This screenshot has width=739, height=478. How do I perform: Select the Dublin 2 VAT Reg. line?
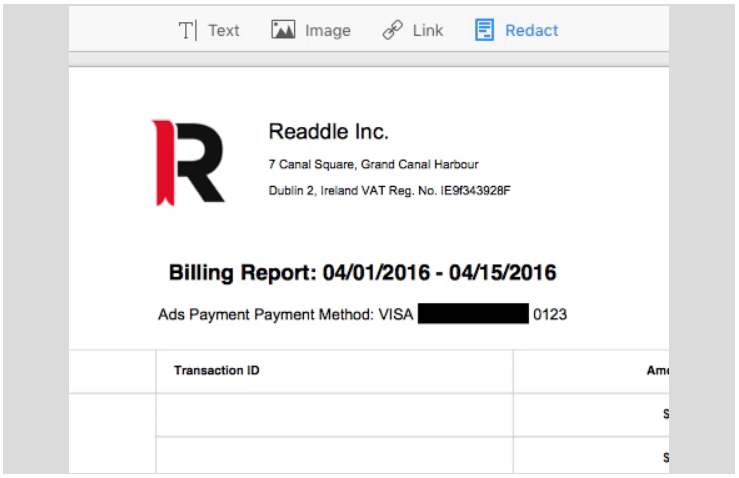[389, 190]
